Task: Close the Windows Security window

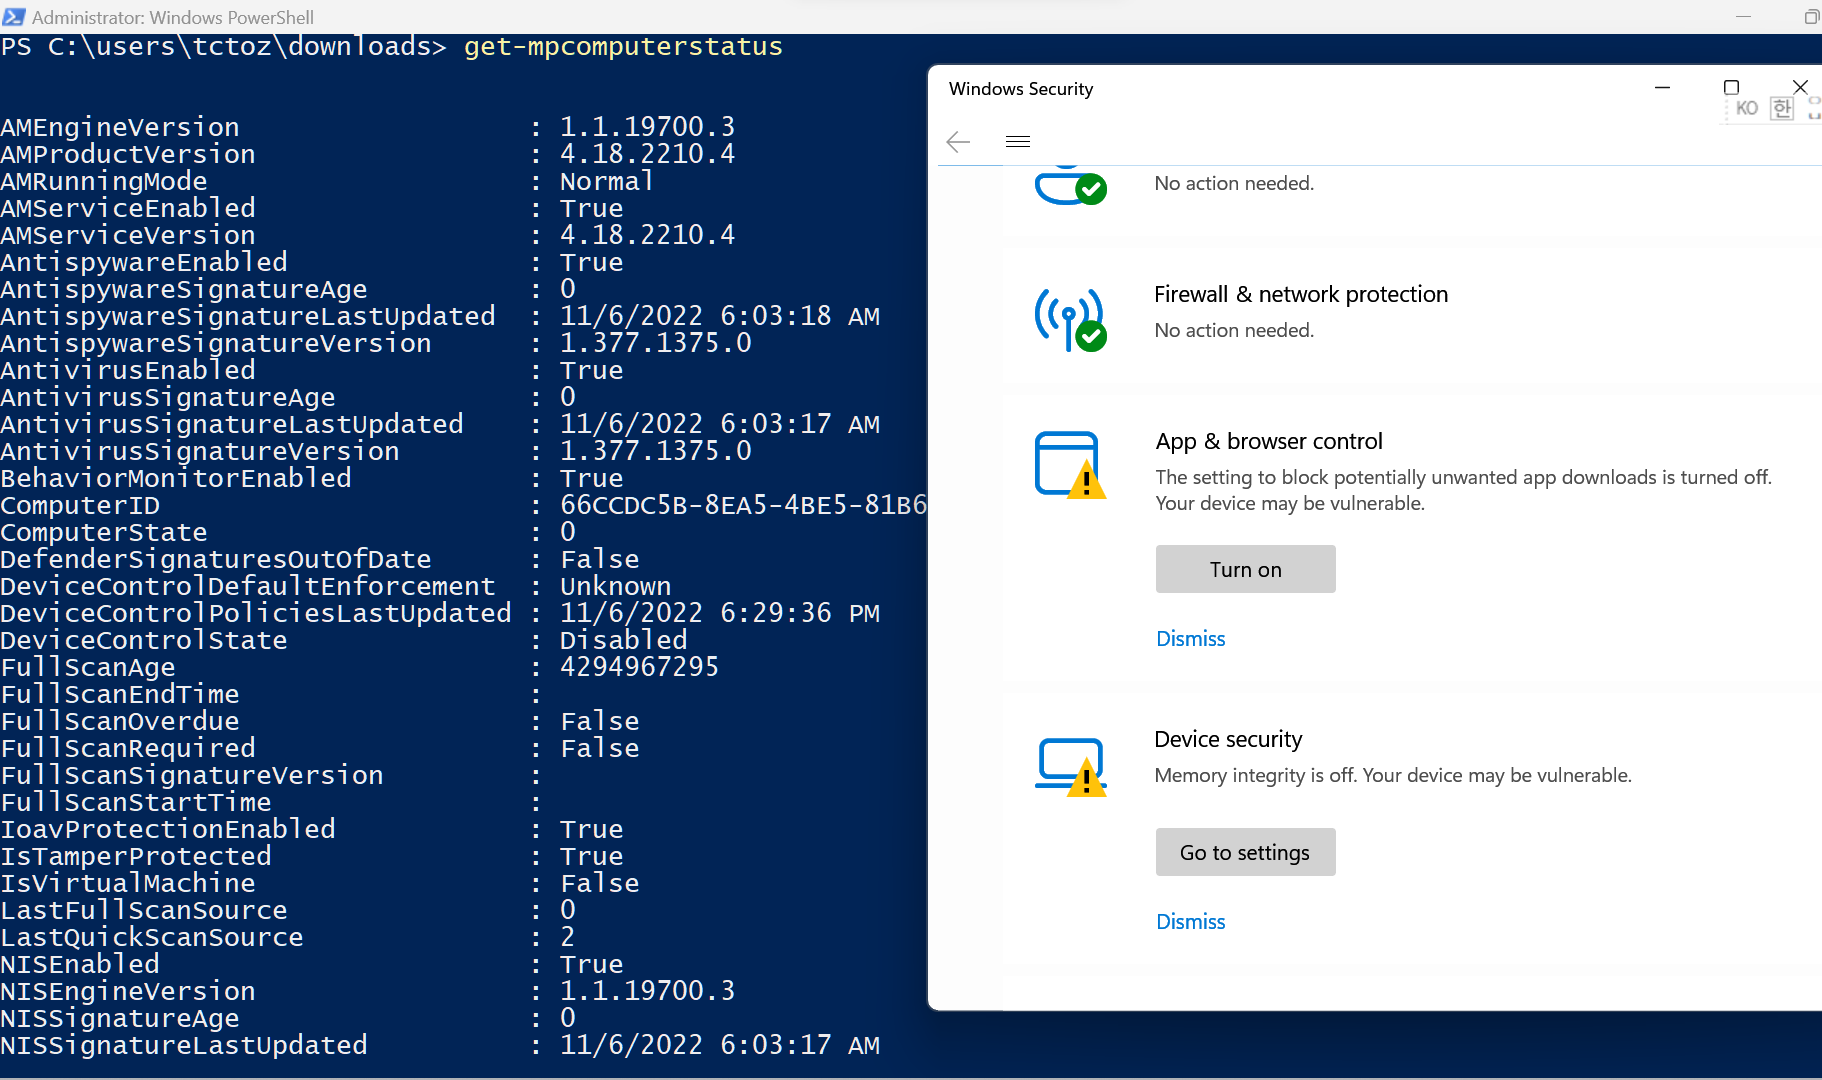Action: (1800, 88)
